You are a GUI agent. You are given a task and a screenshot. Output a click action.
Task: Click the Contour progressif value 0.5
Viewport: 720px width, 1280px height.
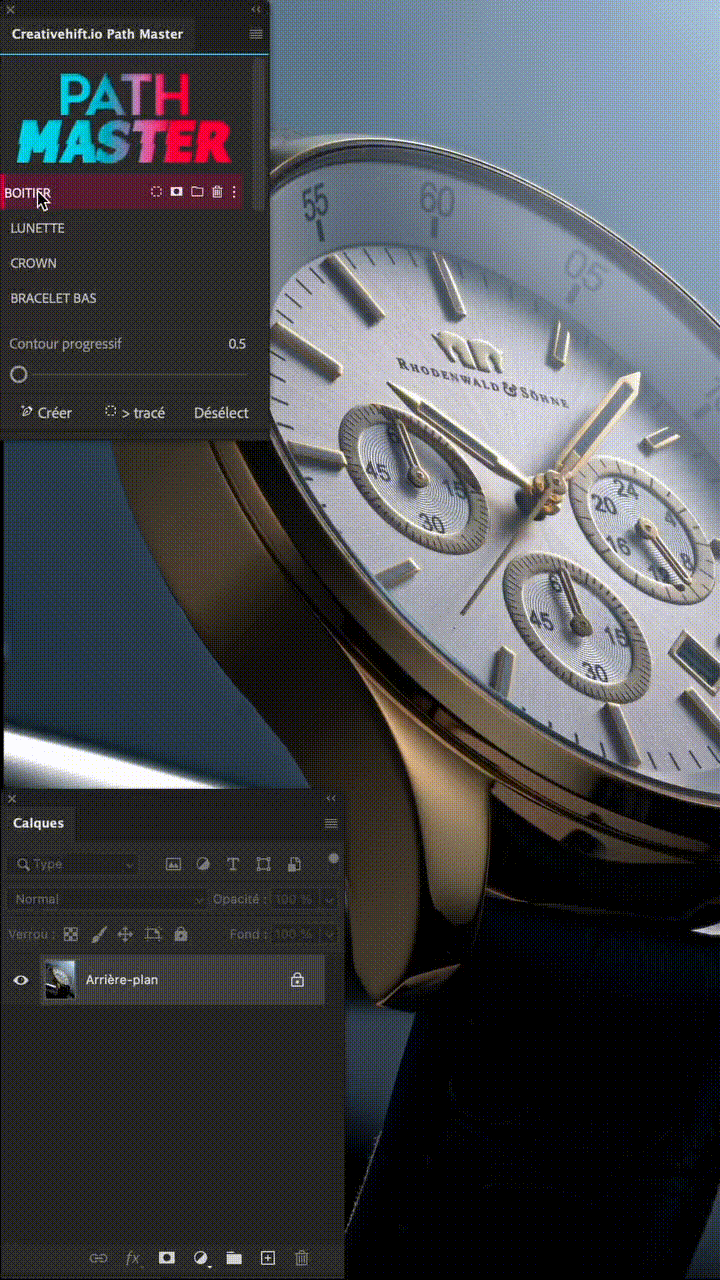237,344
